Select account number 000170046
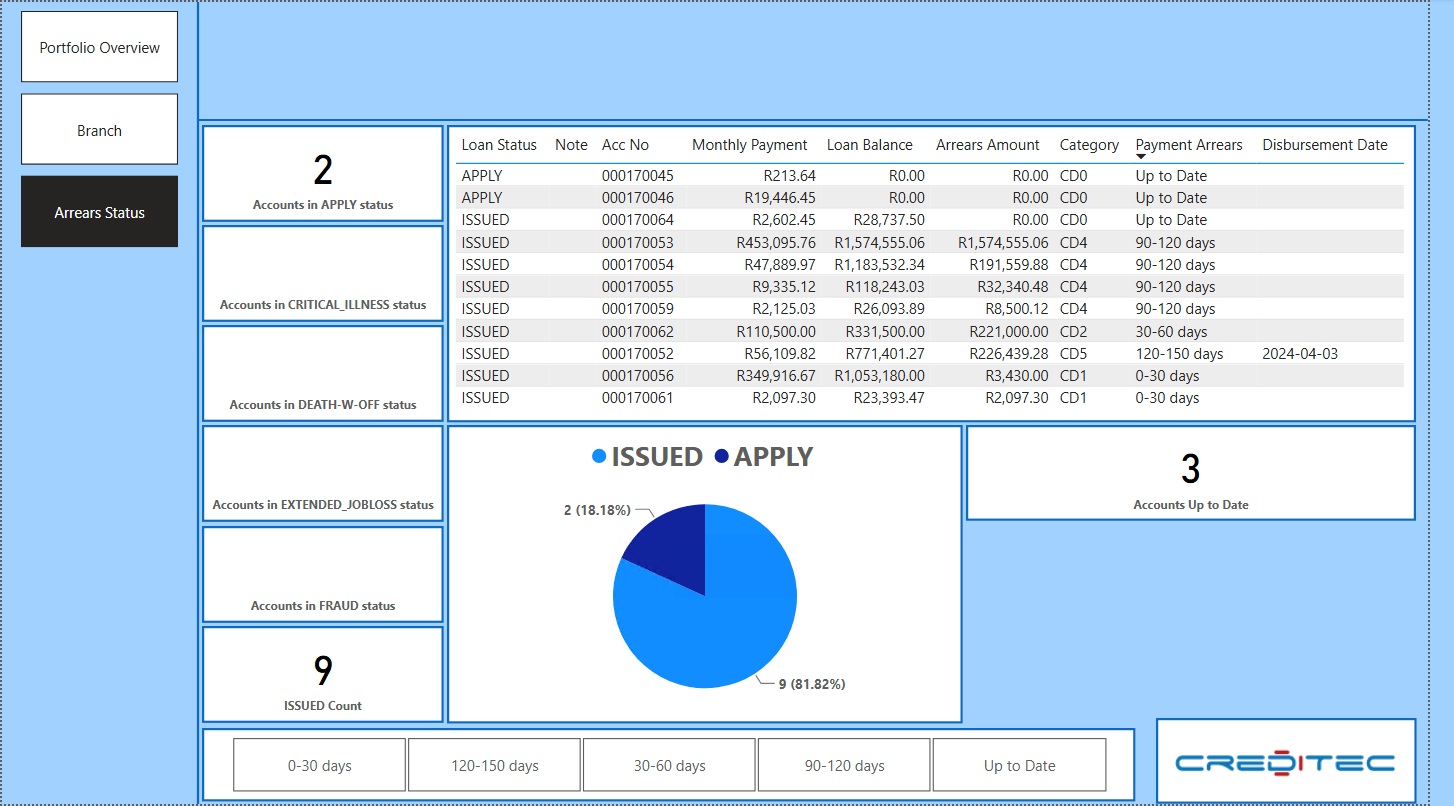The image size is (1454, 806). pos(638,198)
